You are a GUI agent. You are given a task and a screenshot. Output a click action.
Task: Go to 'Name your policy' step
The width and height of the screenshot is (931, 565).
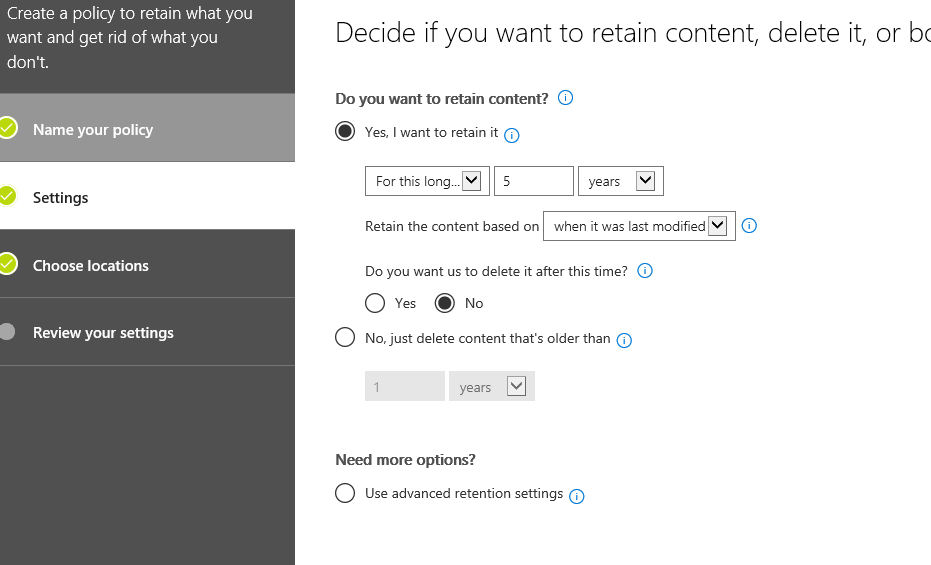pos(93,130)
